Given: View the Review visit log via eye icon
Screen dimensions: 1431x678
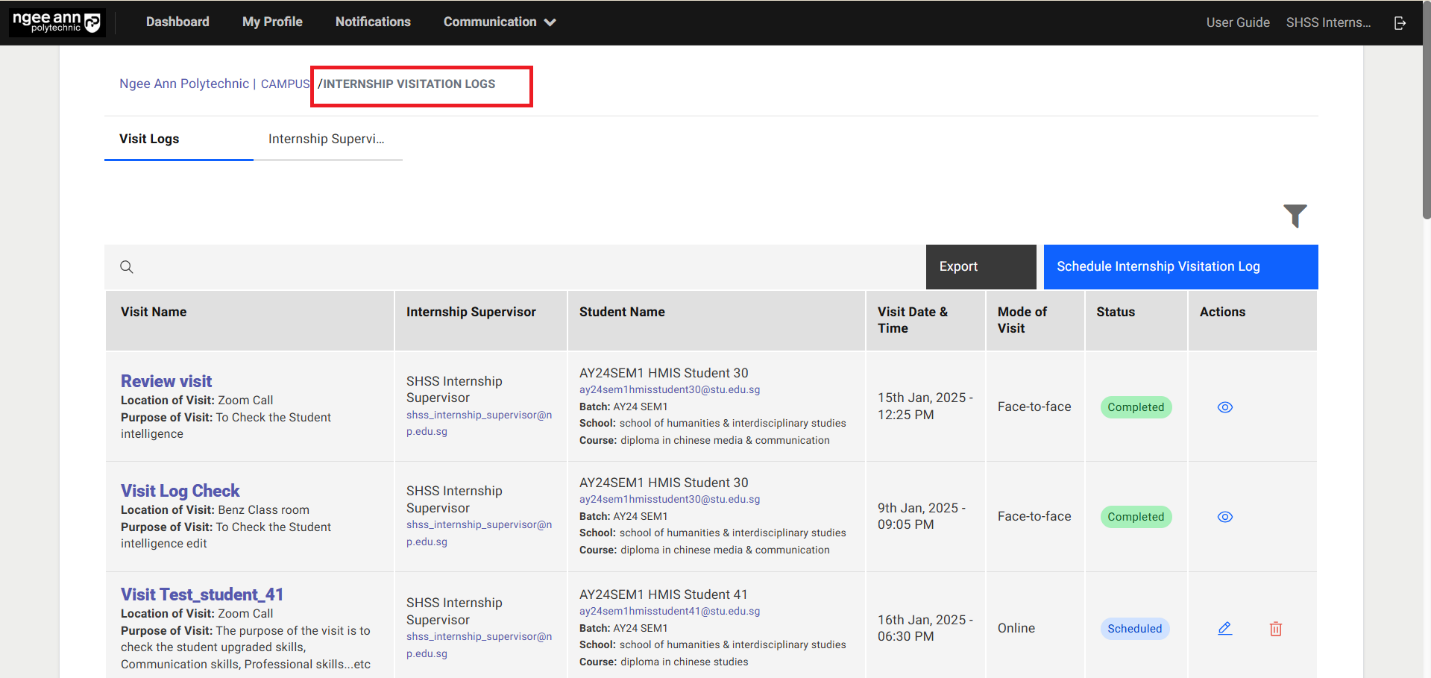Looking at the screenshot, I should 1225,407.
